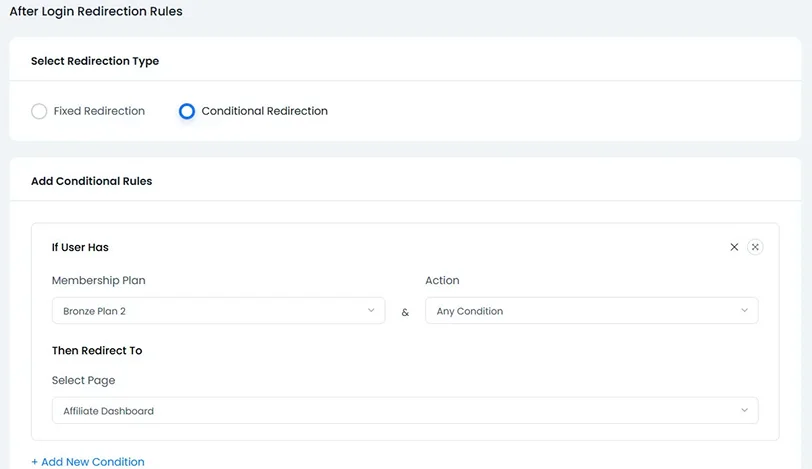Select the Fixed Redirection radio button

tap(39, 111)
